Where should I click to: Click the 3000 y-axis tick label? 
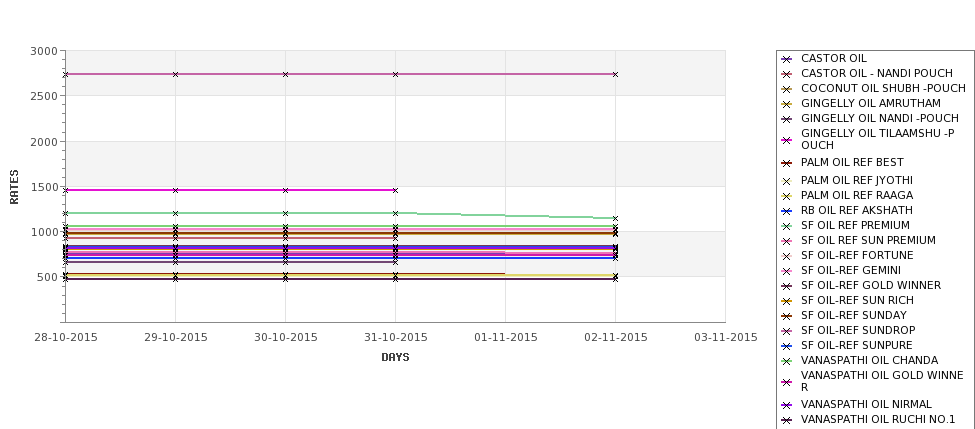44,52
